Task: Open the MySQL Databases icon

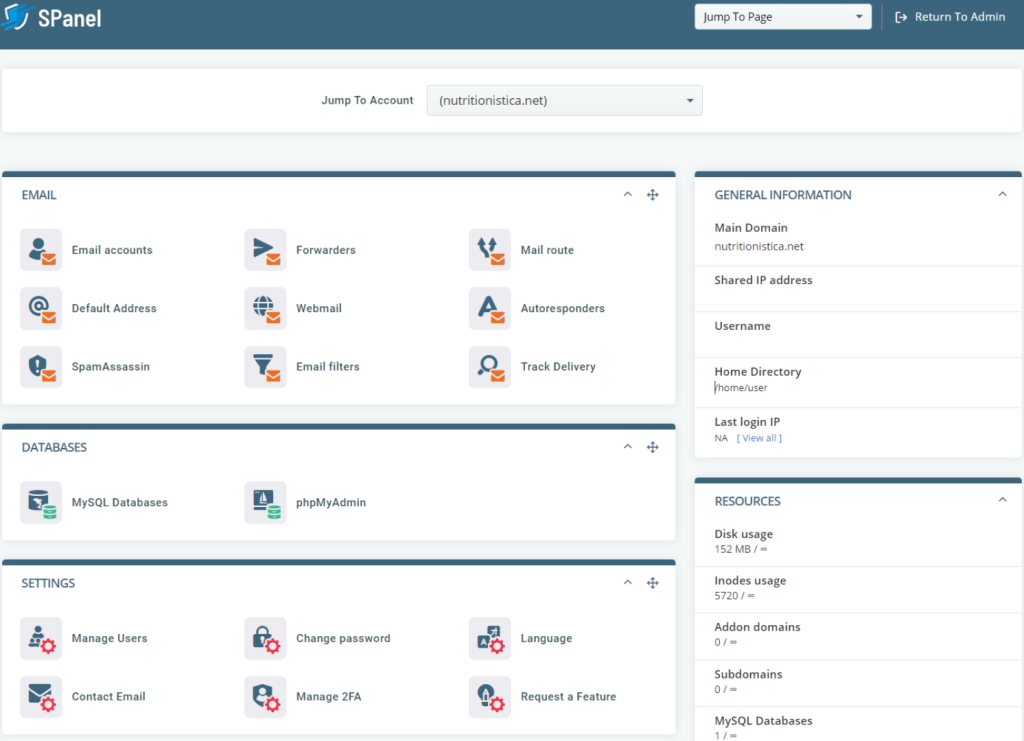Action: [41, 502]
